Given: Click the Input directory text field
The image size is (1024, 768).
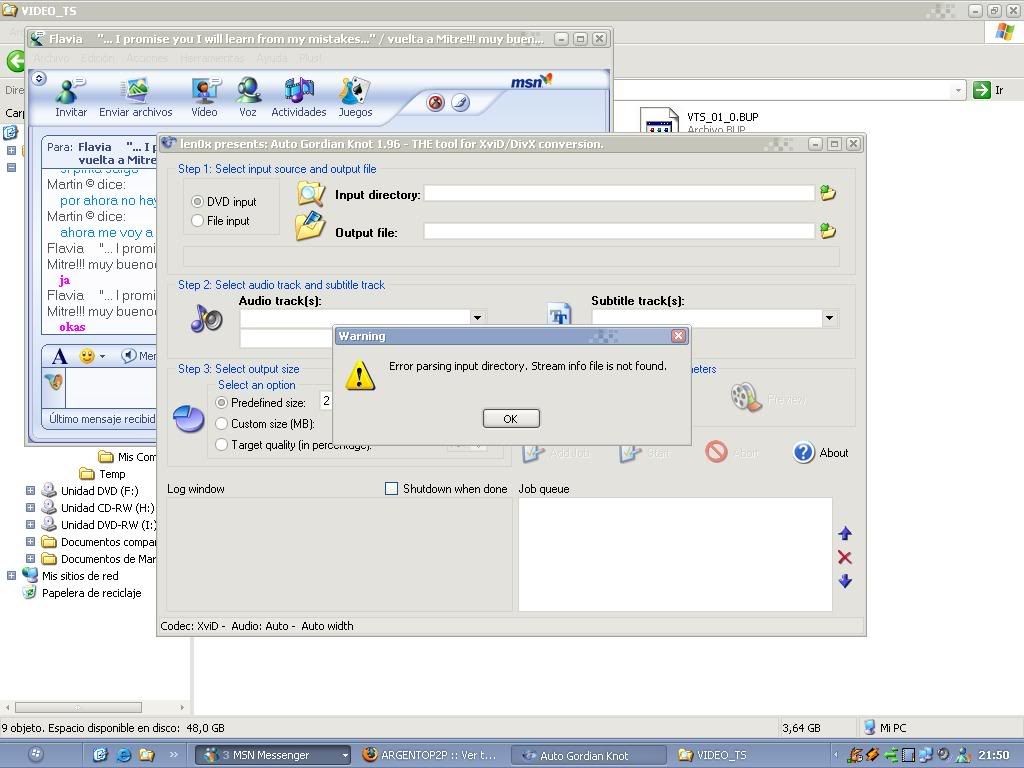Looking at the screenshot, I should [618, 193].
